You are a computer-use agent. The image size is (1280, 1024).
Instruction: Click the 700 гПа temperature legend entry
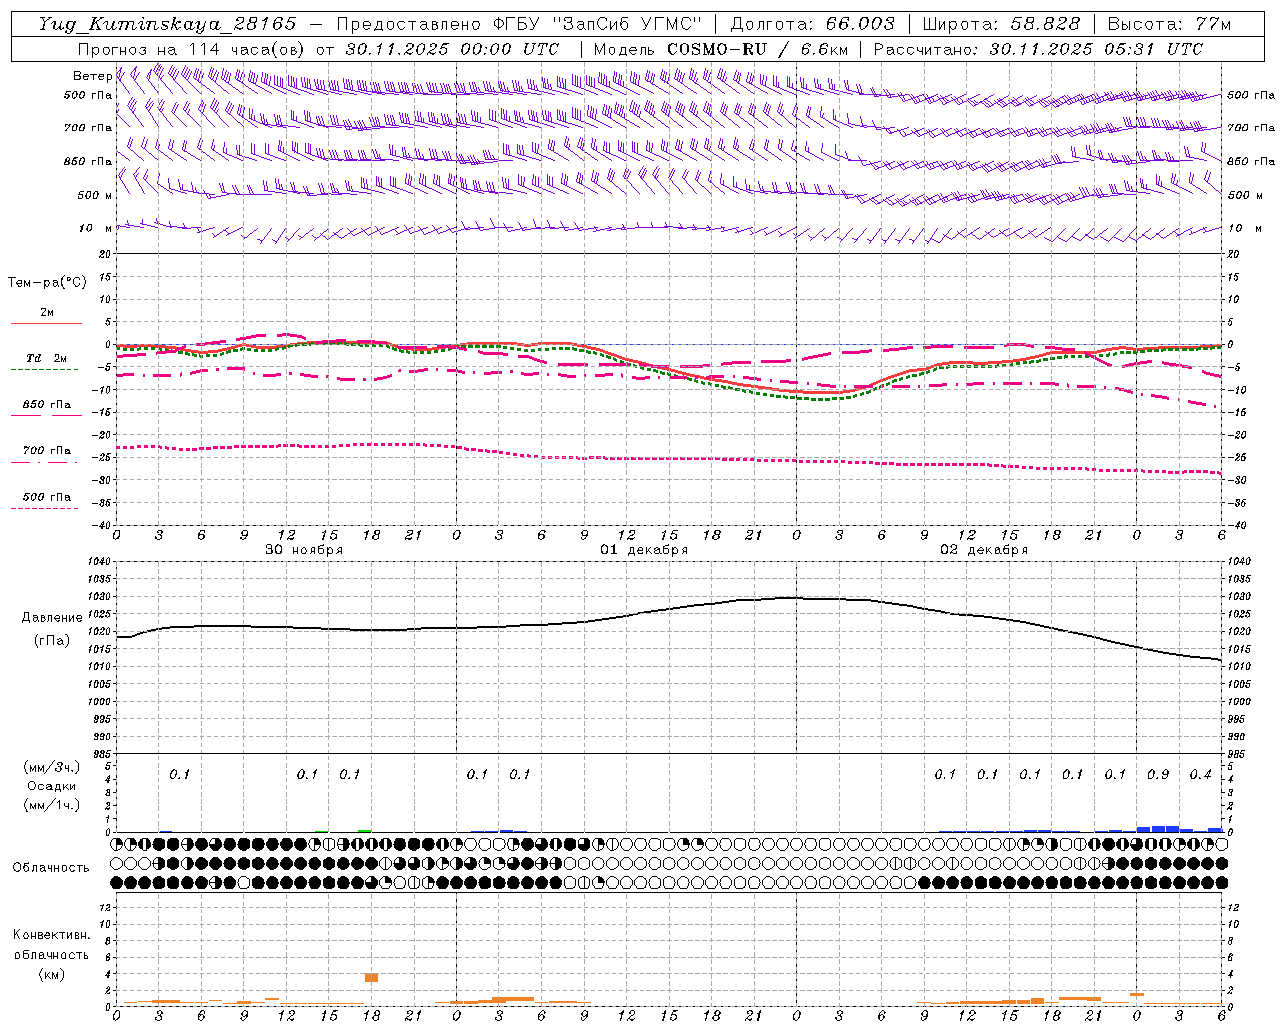point(46,451)
